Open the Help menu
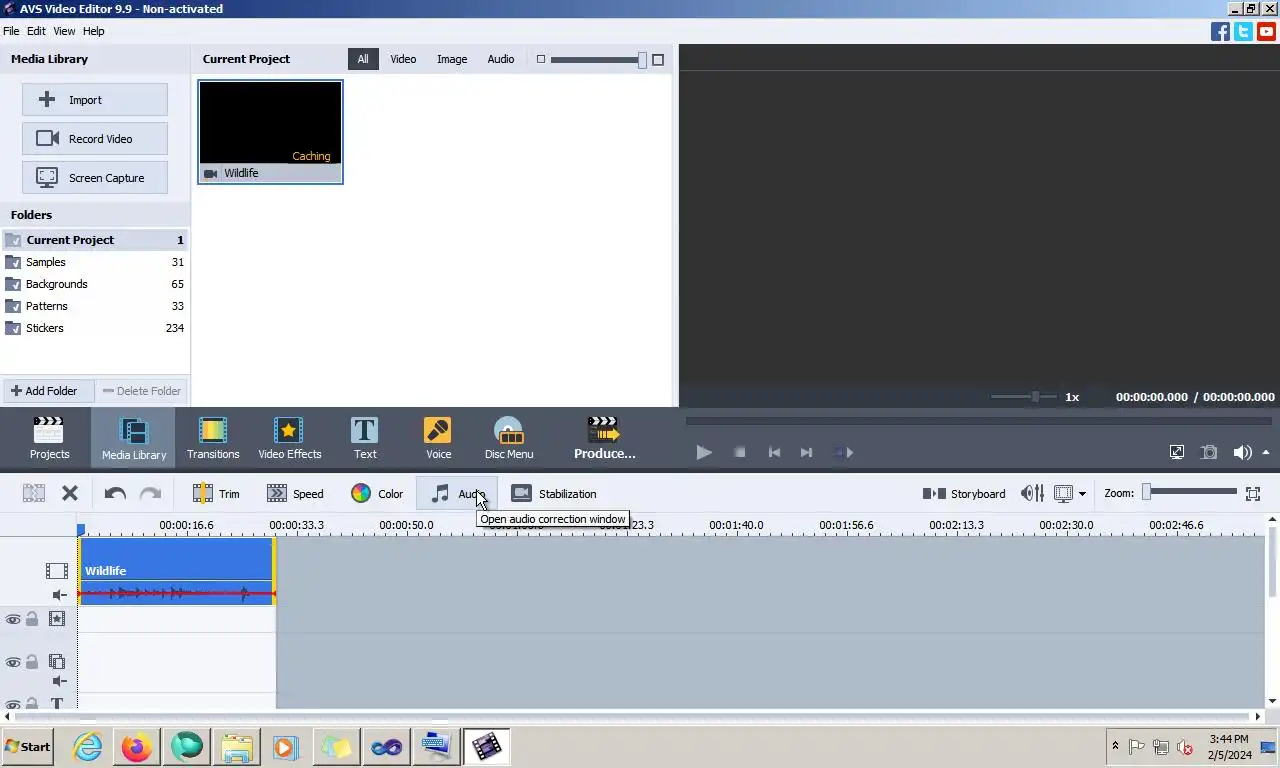1280x768 pixels. [x=93, y=31]
